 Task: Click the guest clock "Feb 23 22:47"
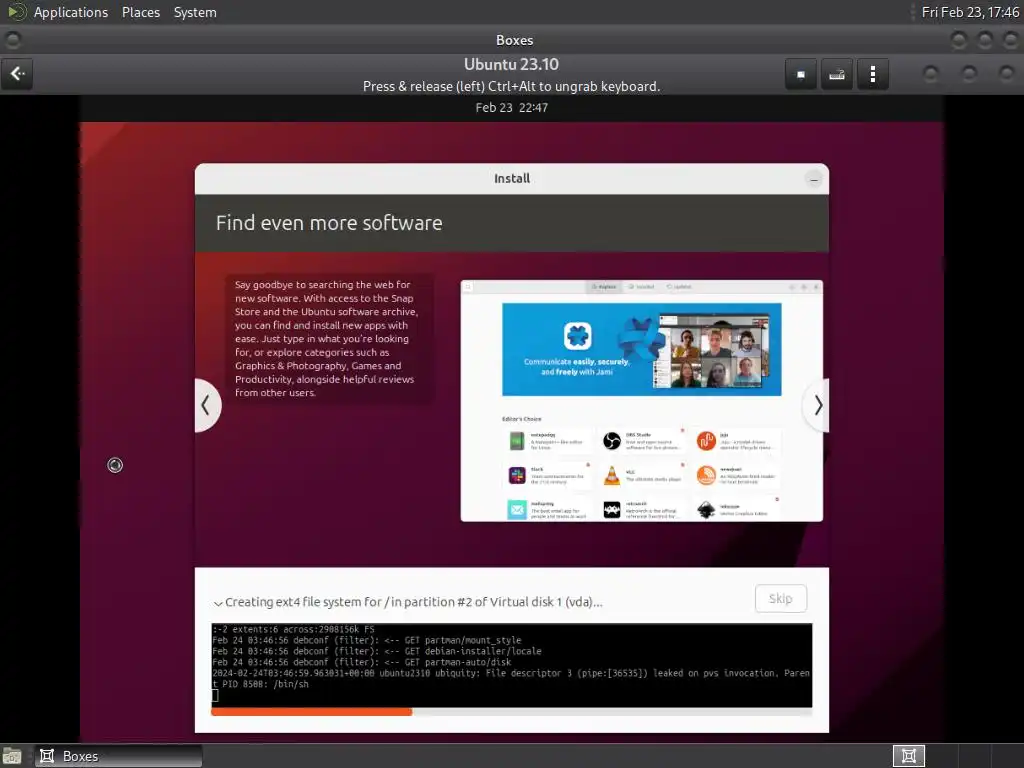tap(511, 108)
